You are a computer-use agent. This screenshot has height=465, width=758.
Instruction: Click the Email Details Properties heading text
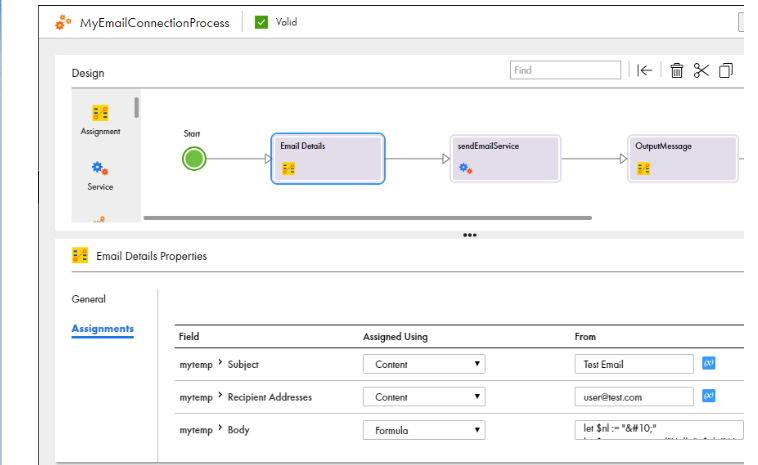pyautogui.click(x=151, y=256)
